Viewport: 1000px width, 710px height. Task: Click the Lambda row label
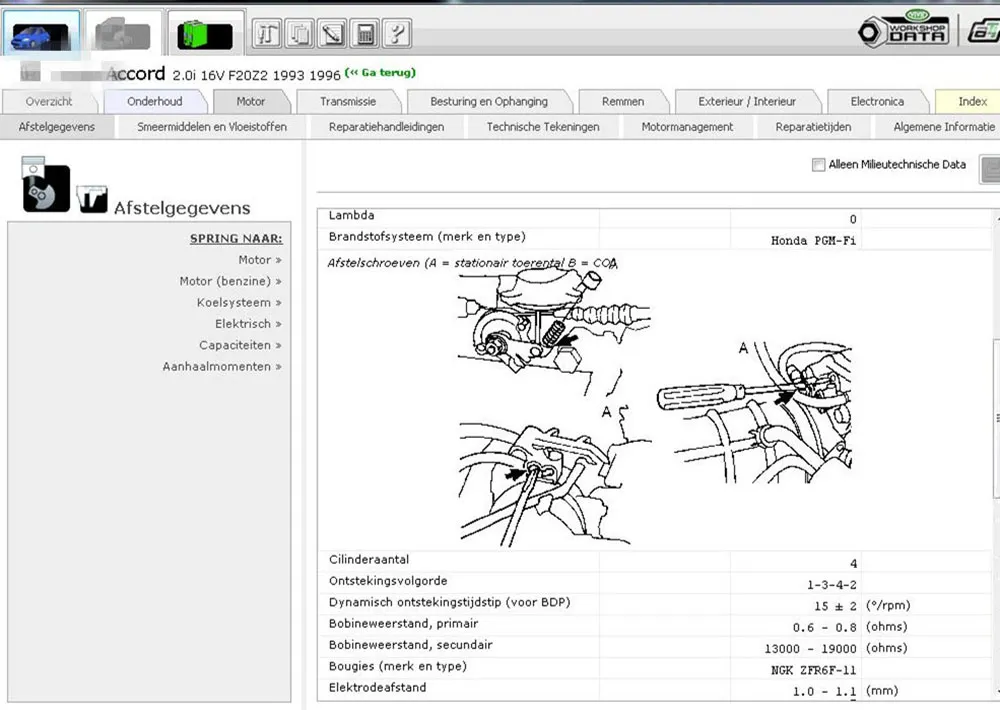[351, 216]
